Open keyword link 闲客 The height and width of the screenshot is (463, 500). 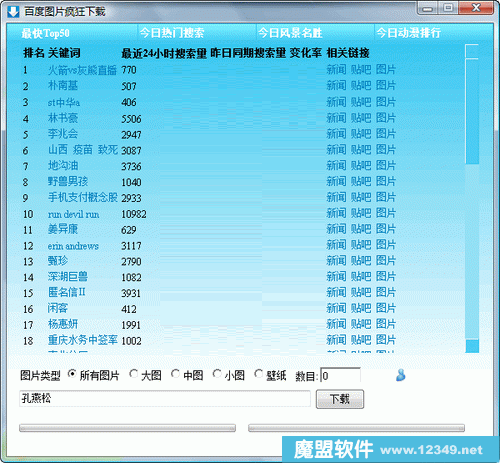click(x=58, y=308)
